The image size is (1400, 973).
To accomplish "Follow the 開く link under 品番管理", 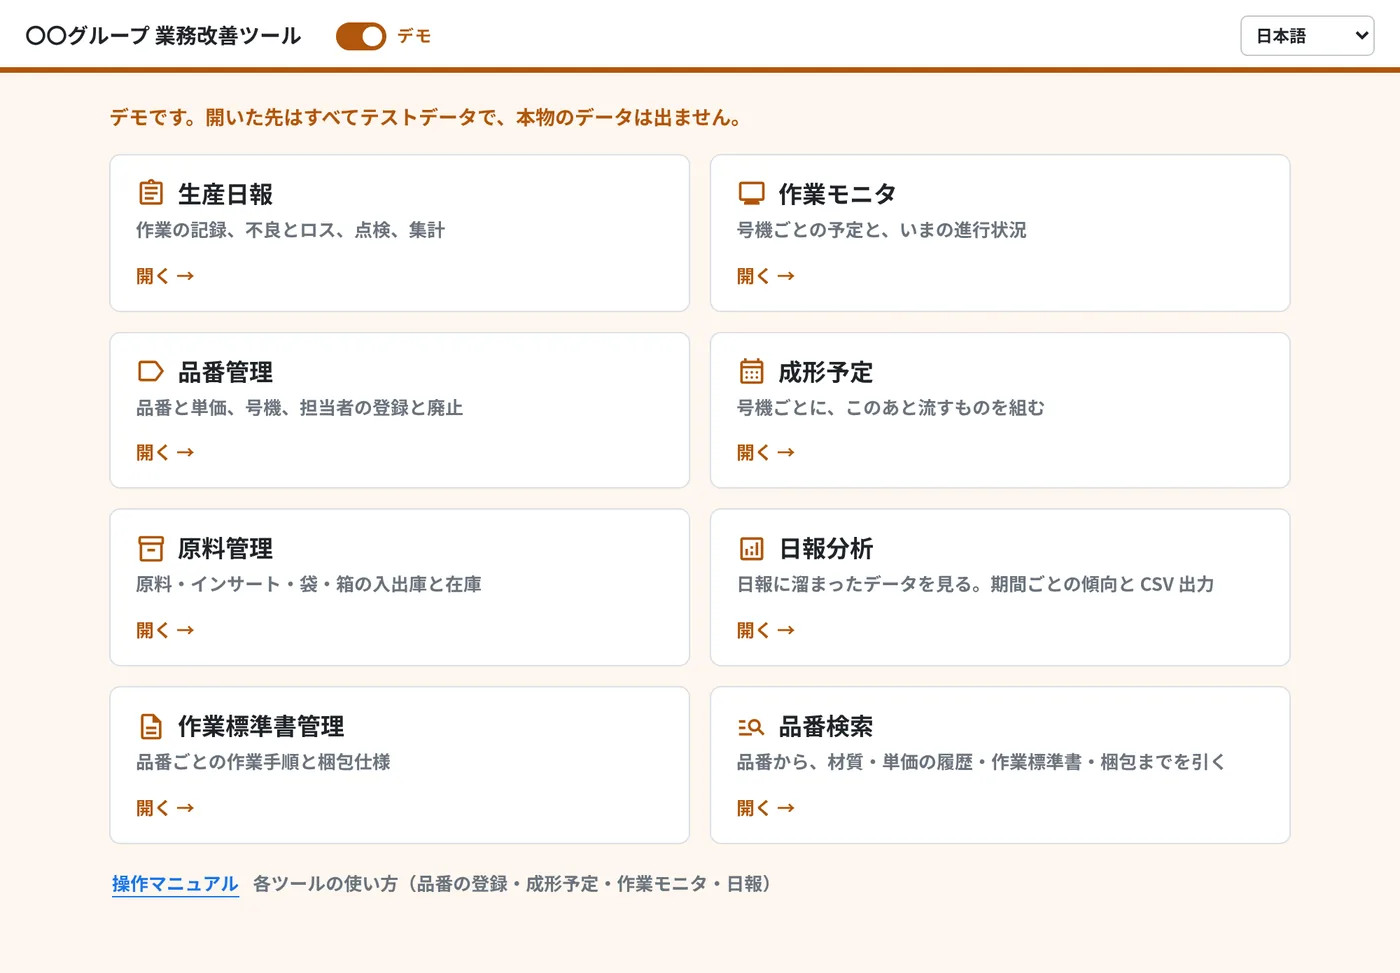I will pos(165,453).
